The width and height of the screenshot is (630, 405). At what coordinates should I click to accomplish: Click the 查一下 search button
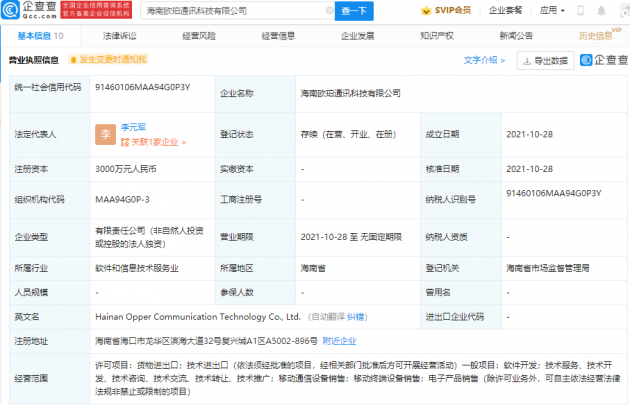[x=354, y=11]
